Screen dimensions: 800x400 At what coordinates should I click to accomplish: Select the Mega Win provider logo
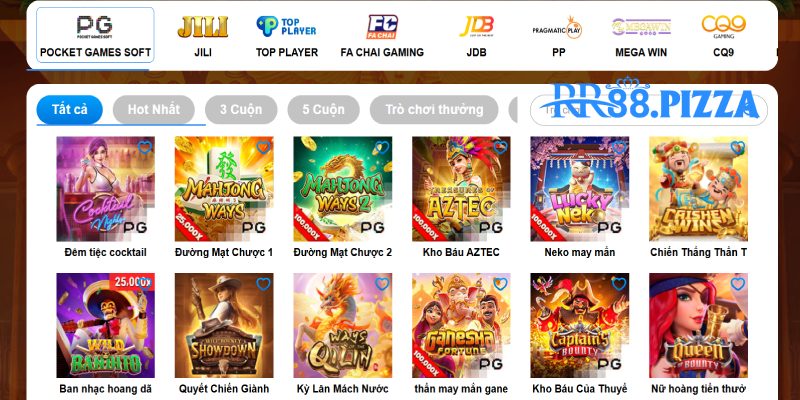(x=641, y=27)
